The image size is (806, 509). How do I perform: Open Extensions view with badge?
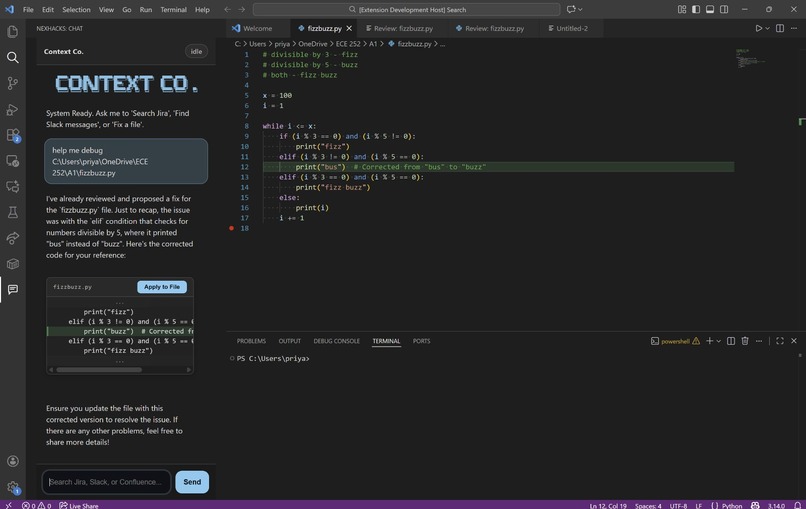pyautogui.click(x=13, y=135)
